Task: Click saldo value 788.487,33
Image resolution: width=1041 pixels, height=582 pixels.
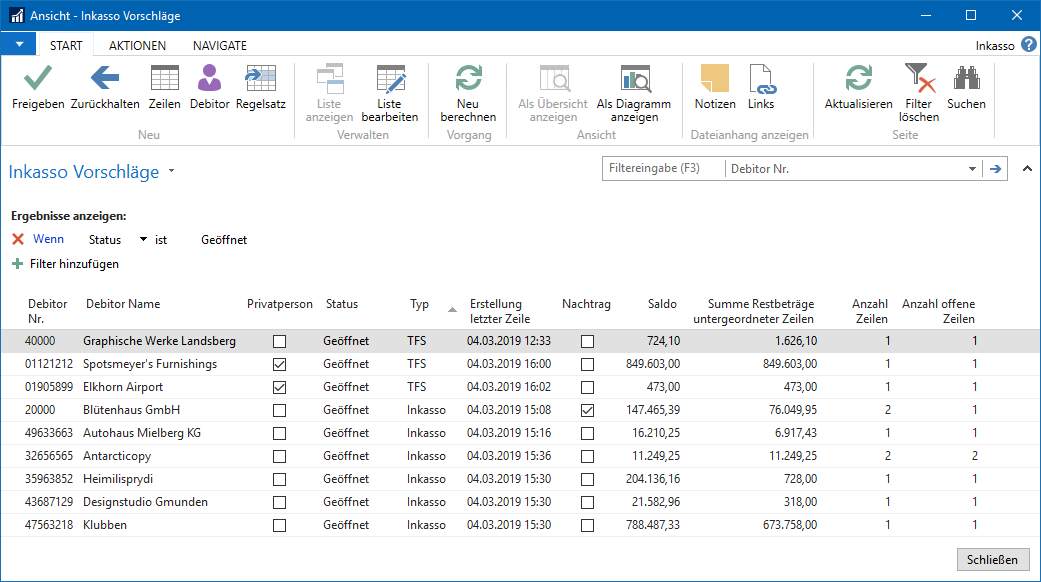Action: click(x=653, y=524)
